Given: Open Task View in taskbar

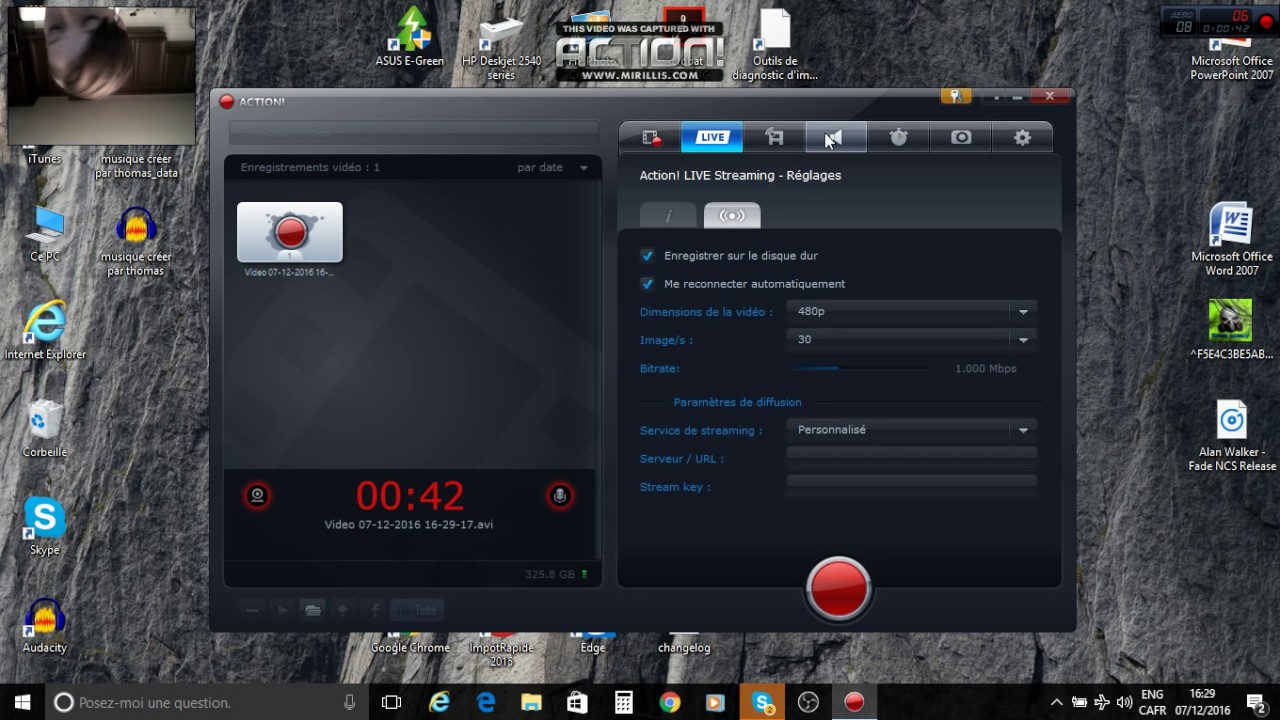Looking at the screenshot, I should click(392, 703).
